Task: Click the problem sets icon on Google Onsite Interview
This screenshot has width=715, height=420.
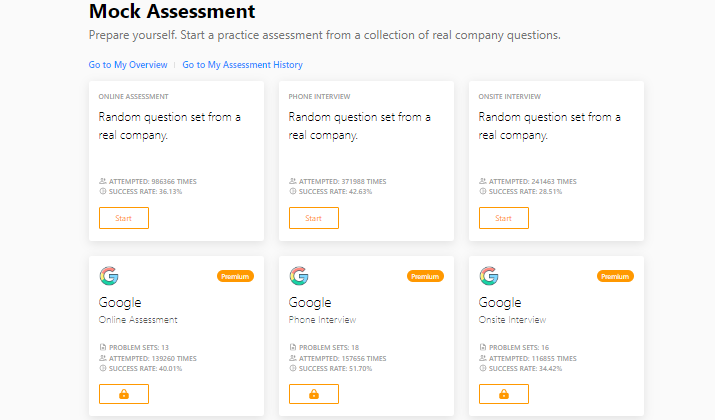Action: click(x=482, y=347)
